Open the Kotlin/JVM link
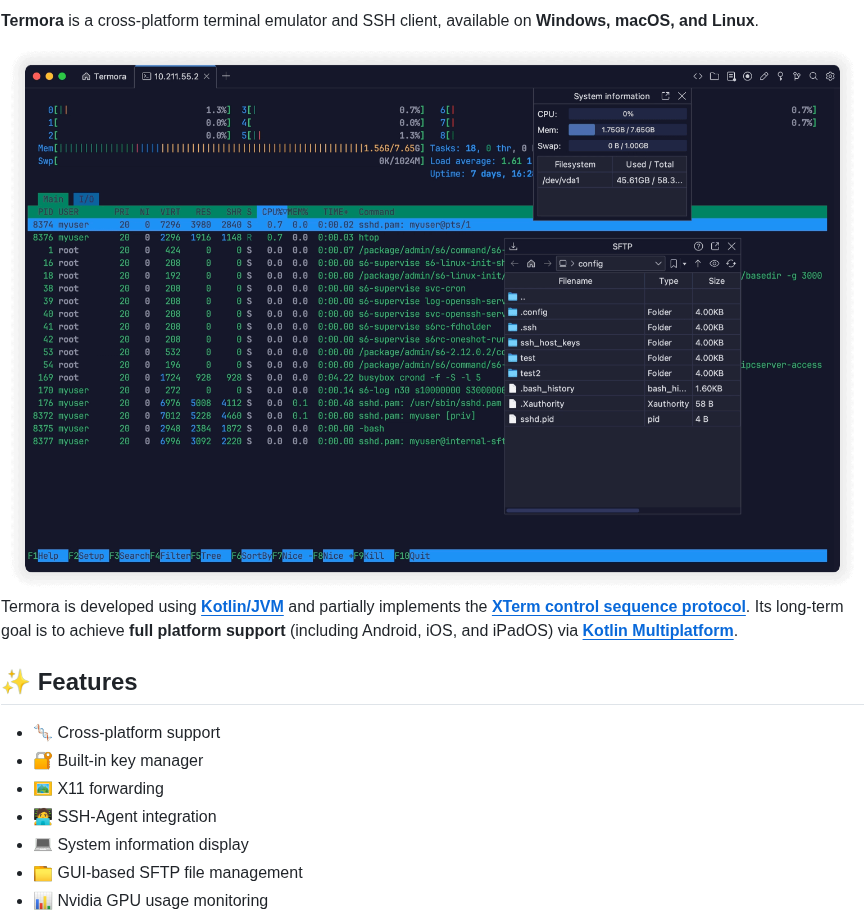This screenshot has width=864, height=912. click(242, 606)
